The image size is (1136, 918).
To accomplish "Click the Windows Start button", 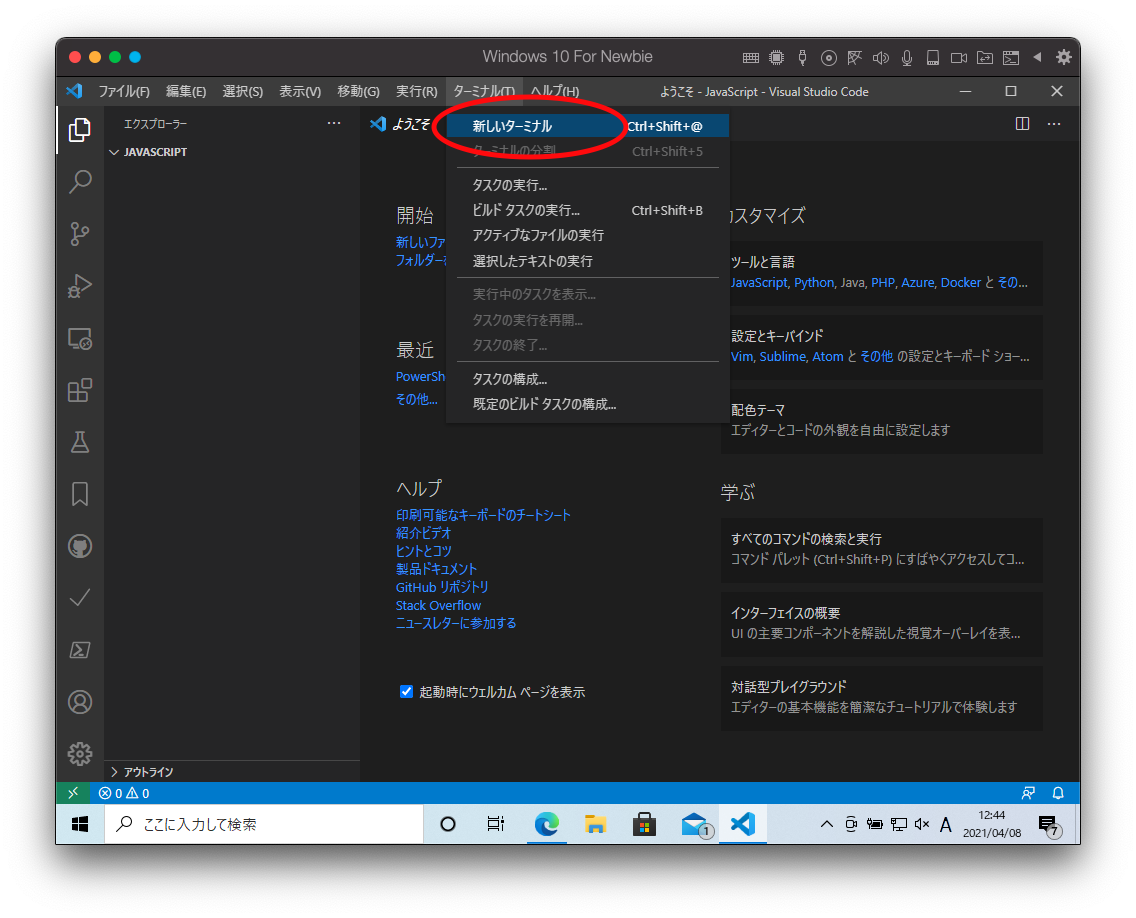I will tap(80, 824).
